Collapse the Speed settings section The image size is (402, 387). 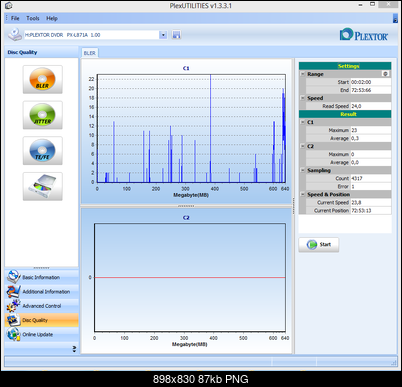click(303, 98)
